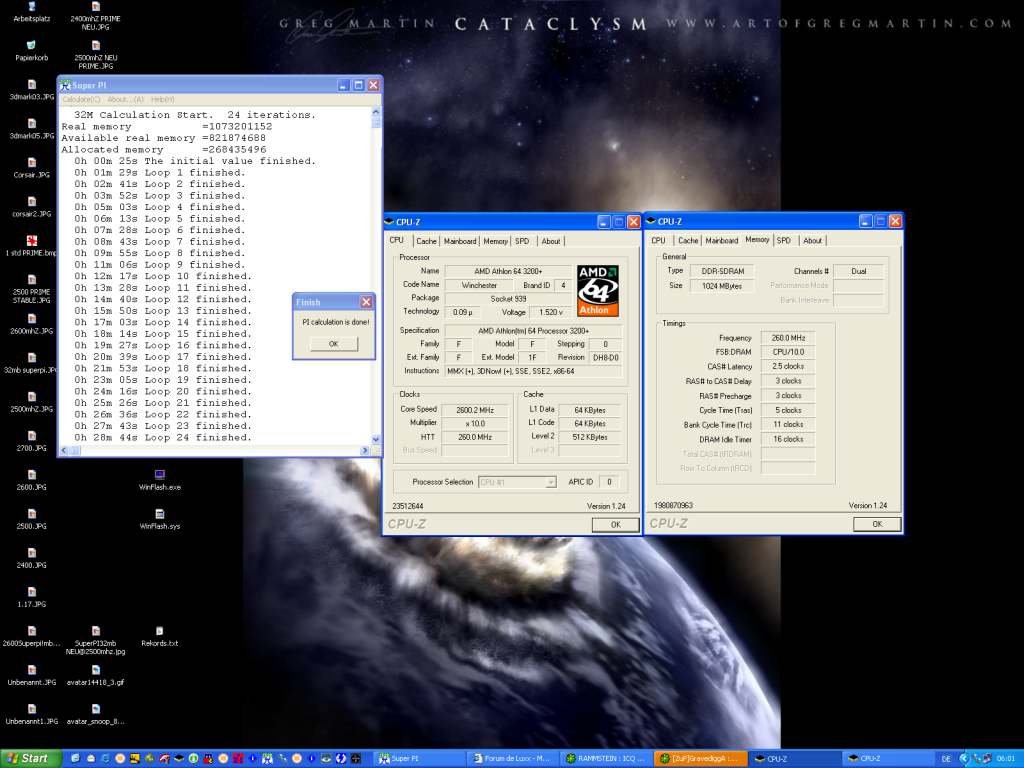Select the avatar14418_3.gif desktop icon
Screen dimensions: 1024x768
click(x=95, y=676)
